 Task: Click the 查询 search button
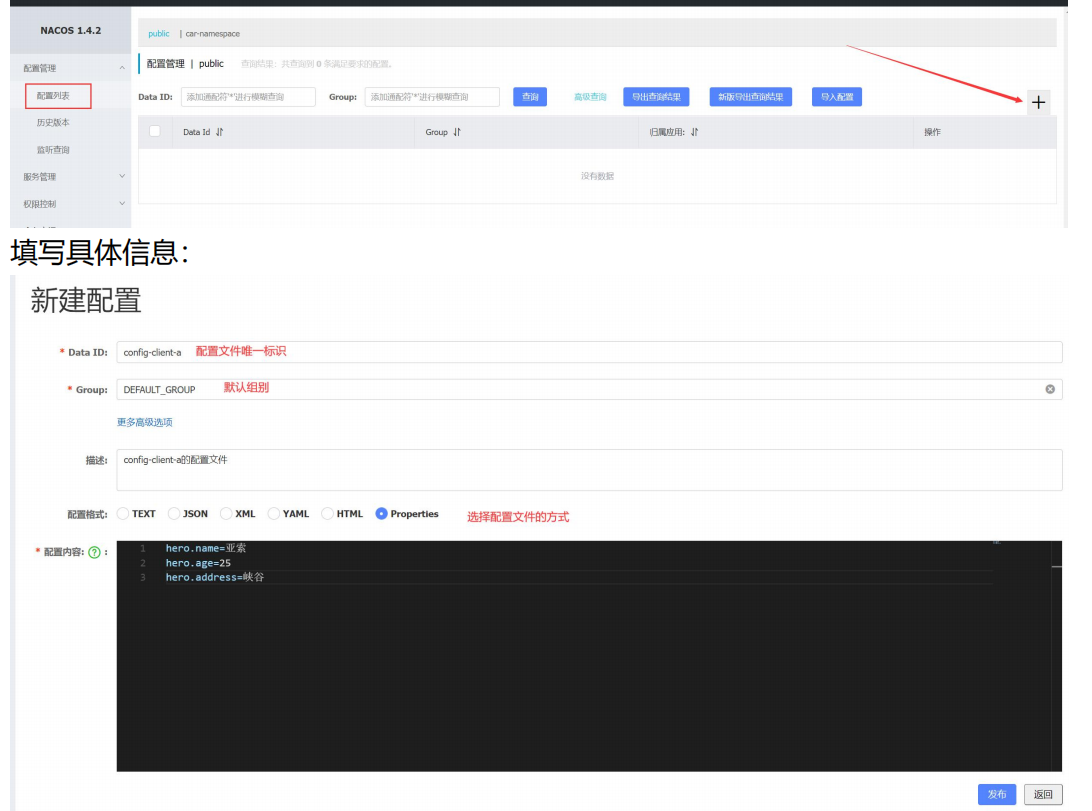pos(530,97)
